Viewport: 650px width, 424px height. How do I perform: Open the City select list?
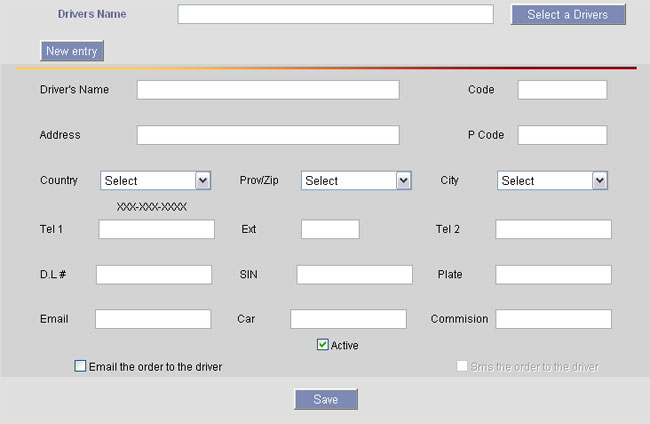tap(552, 181)
